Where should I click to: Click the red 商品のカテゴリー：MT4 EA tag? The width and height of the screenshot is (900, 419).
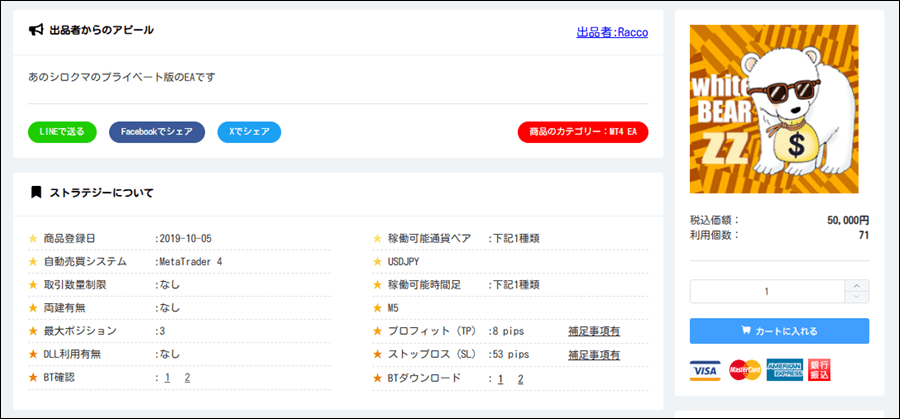583,132
